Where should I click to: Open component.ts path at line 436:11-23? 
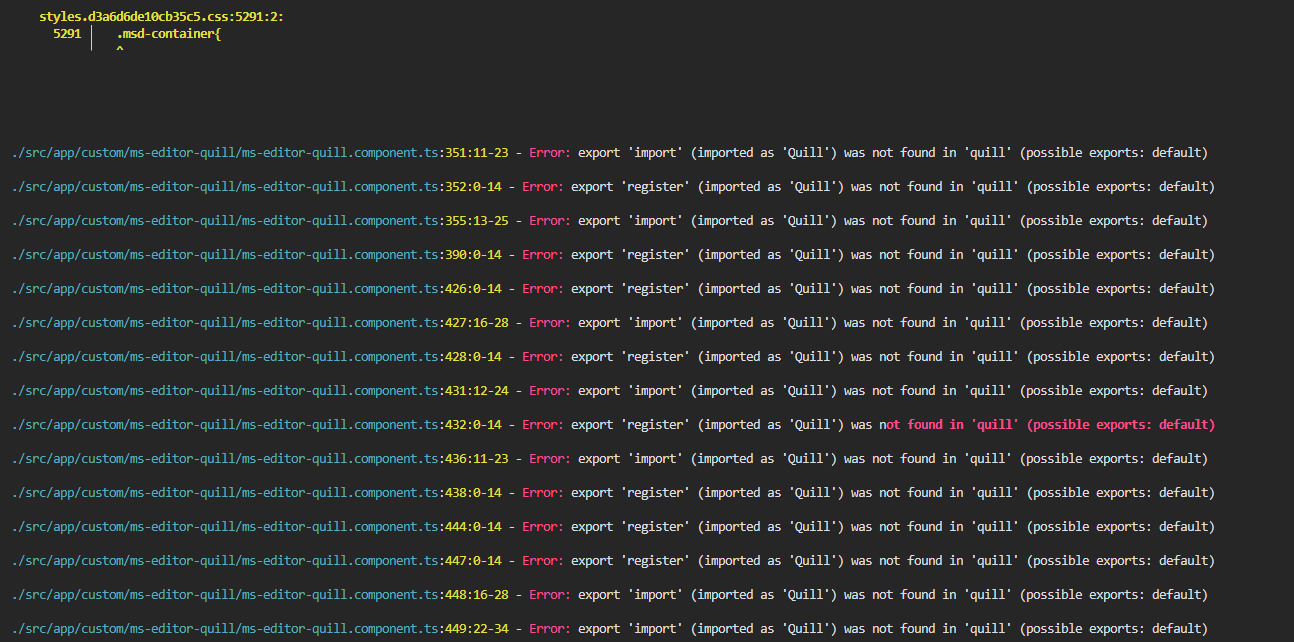(x=260, y=459)
